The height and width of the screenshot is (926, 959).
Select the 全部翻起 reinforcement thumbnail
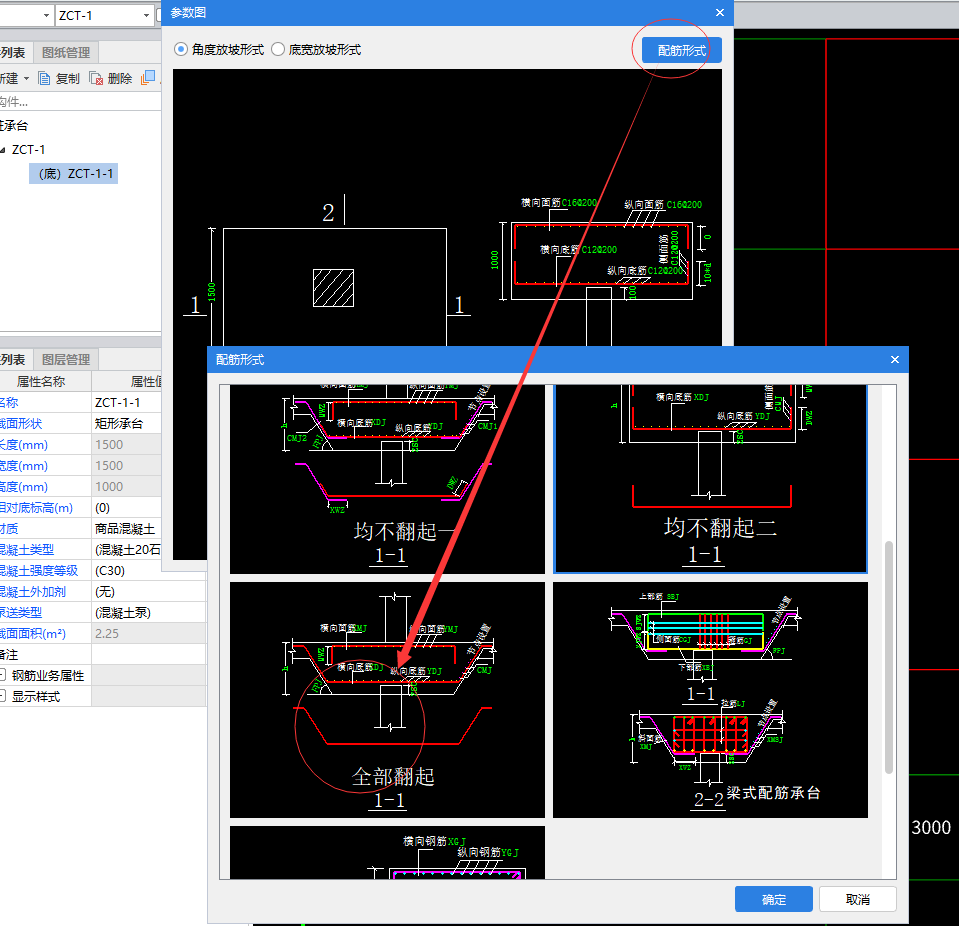click(x=387, y=700)
